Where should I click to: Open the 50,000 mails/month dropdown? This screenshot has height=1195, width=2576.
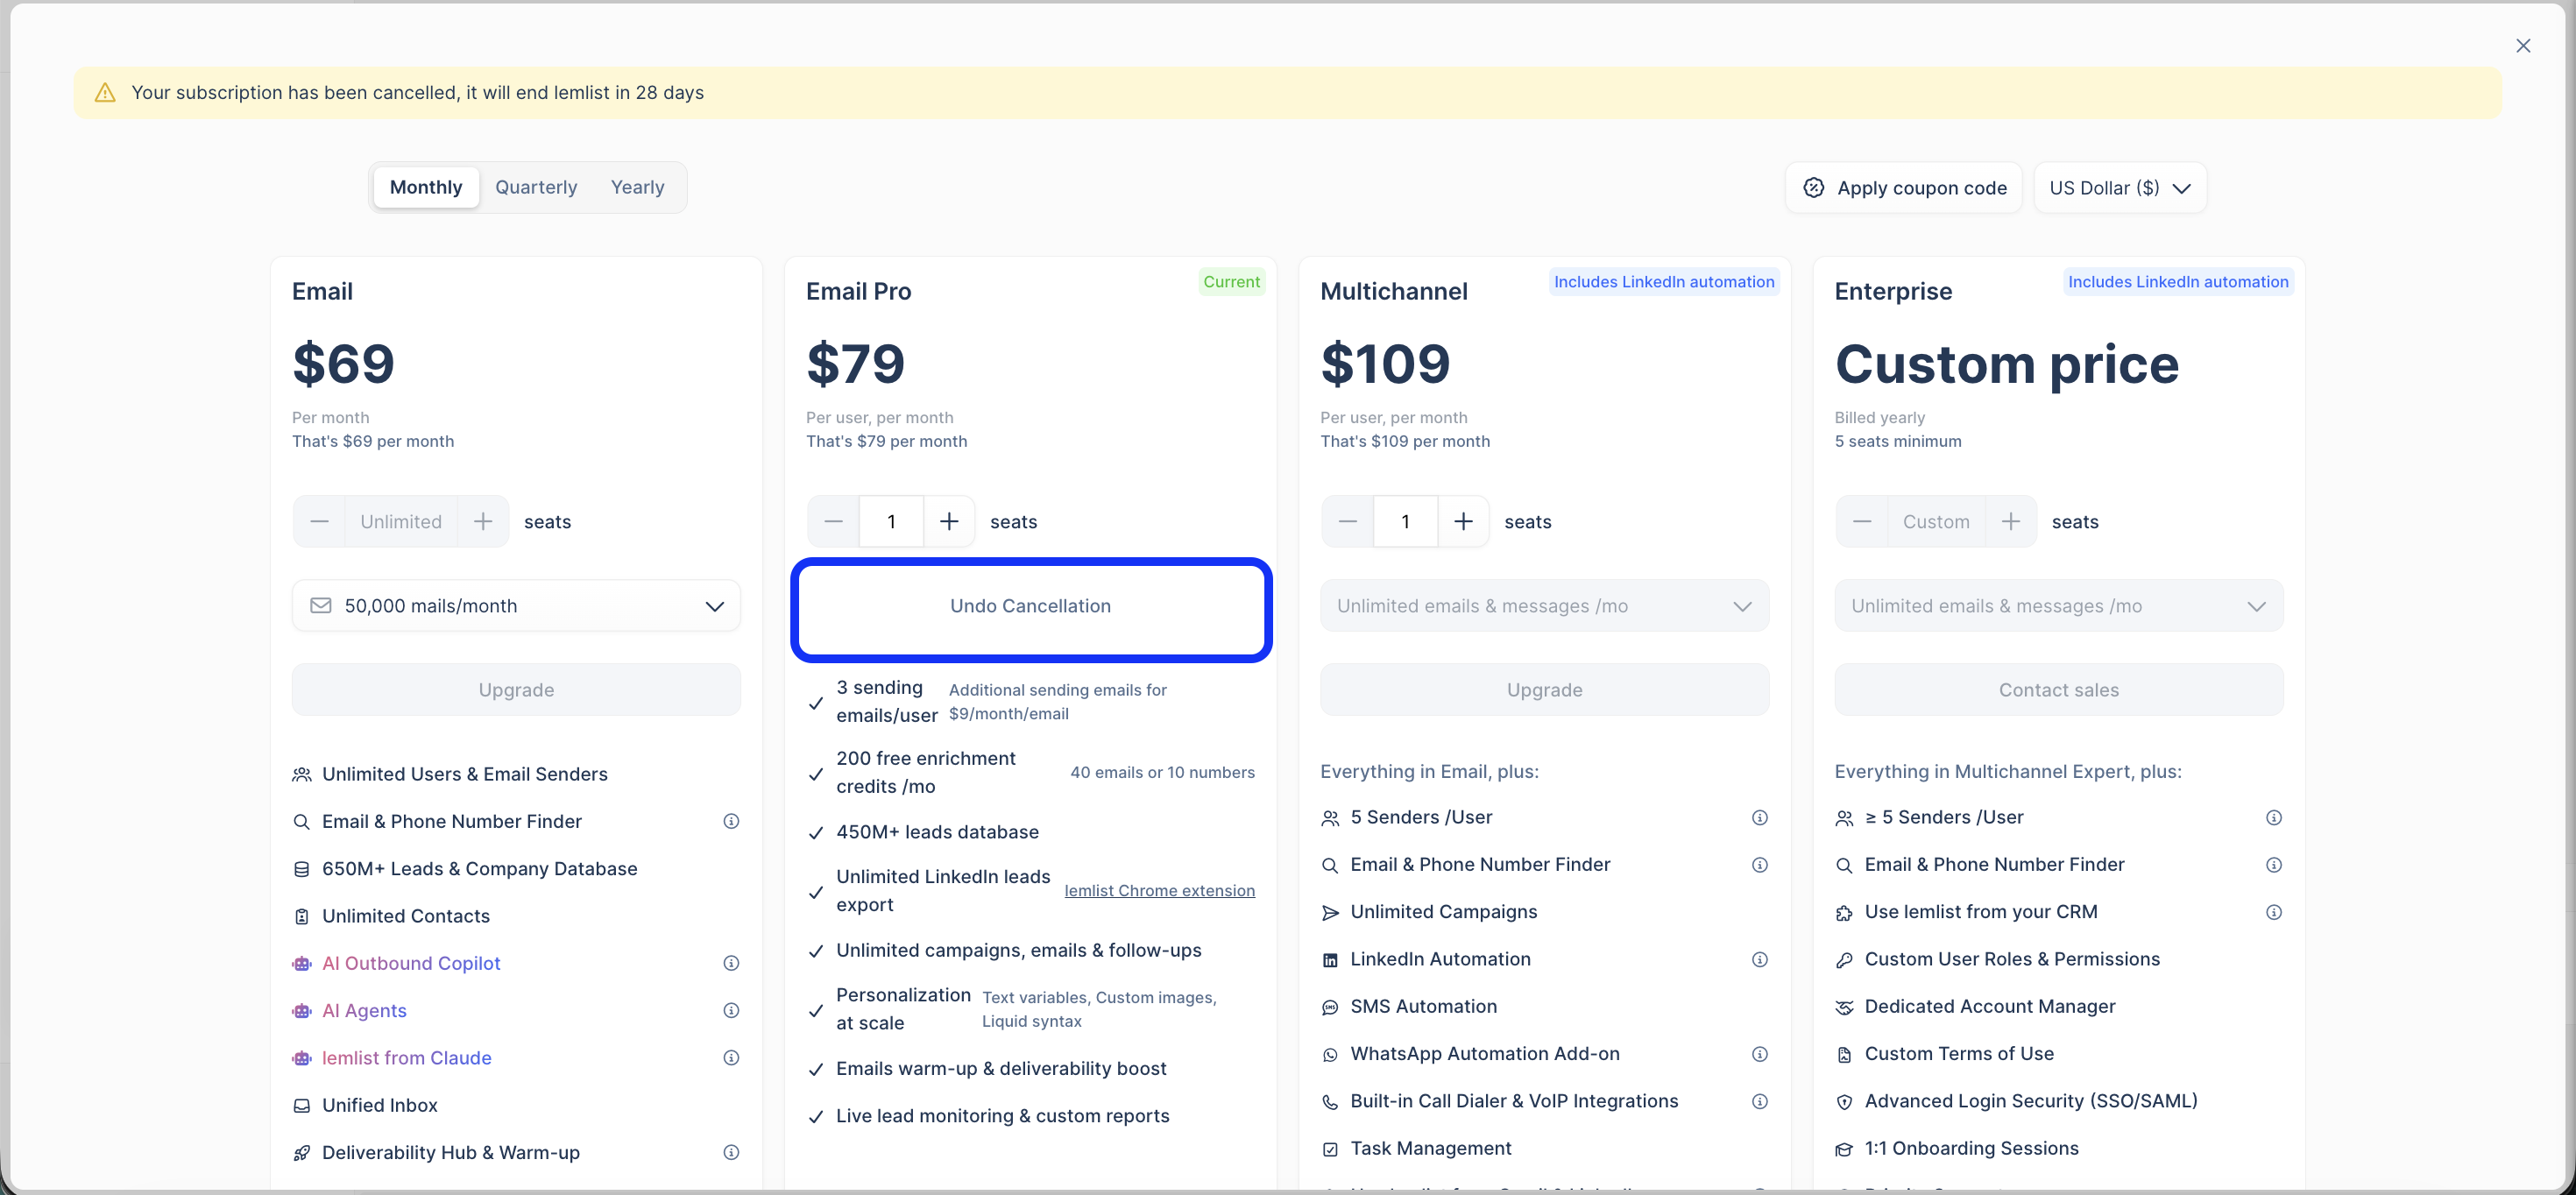pyautogui.click(x=516, y=606)
